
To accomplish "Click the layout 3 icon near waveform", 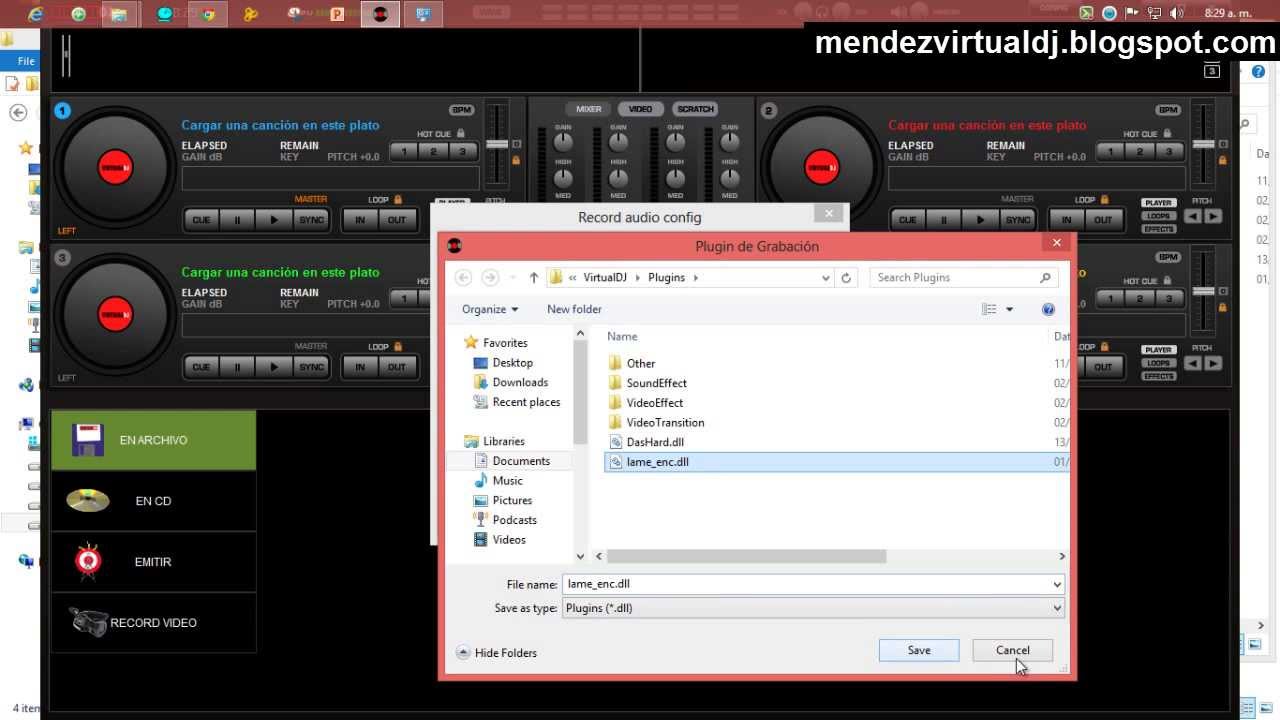I will [x=1211, y=70].
